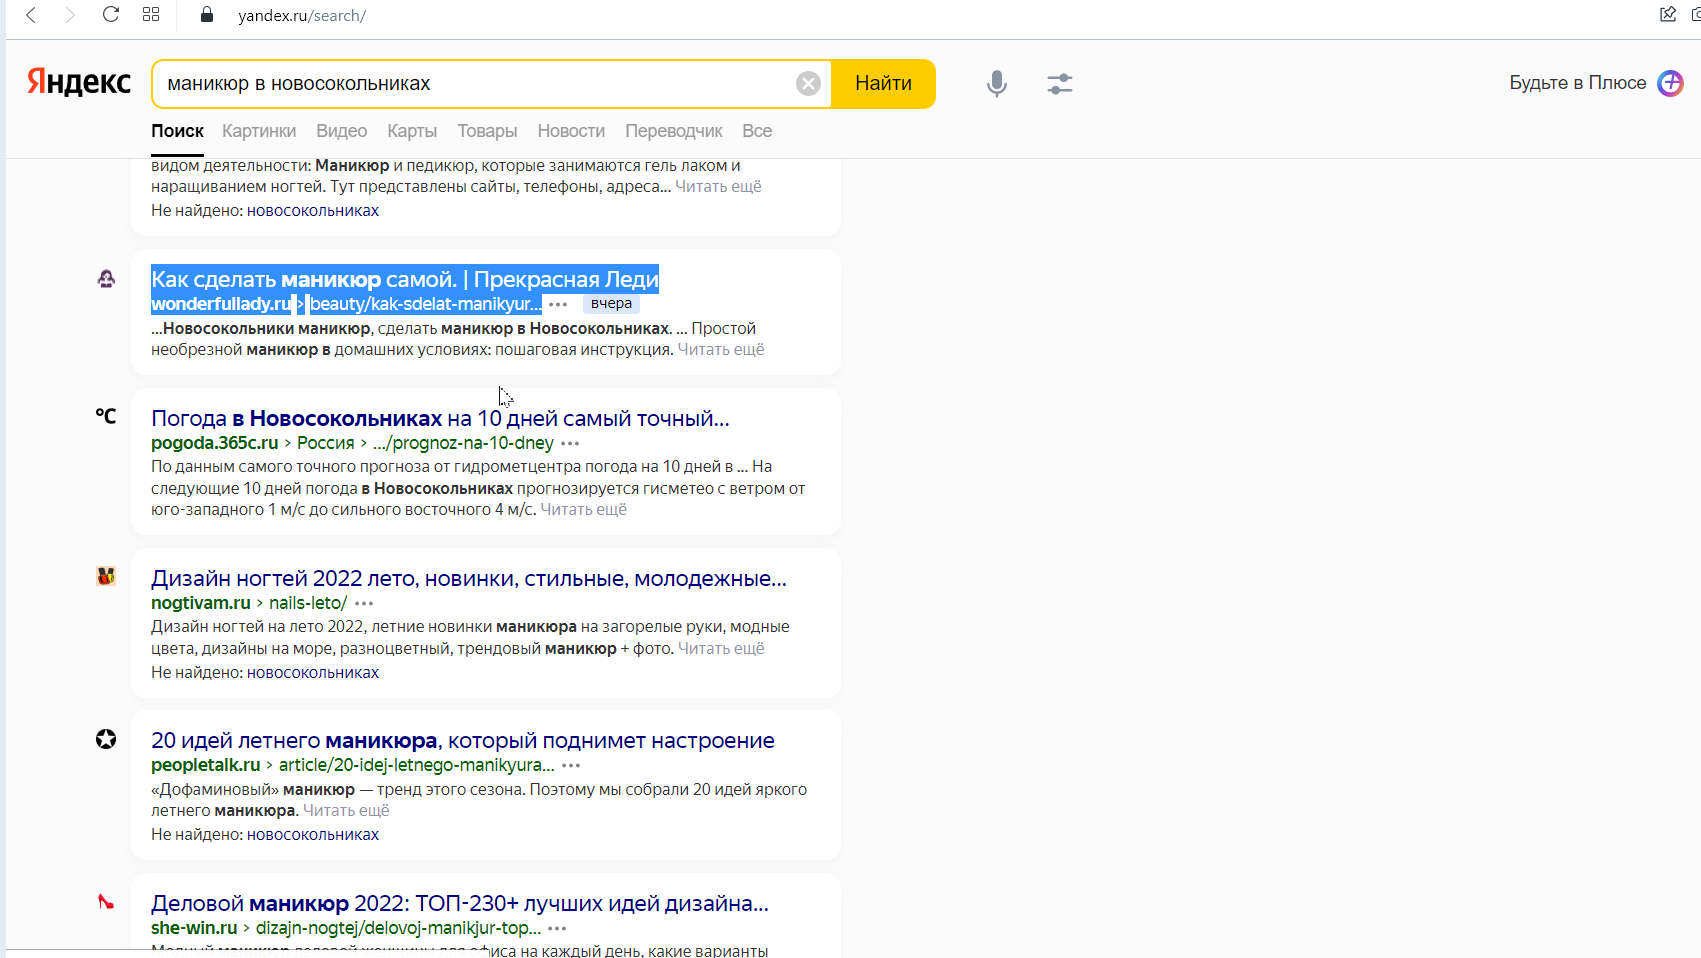Click she-win.ru domain link
Image resolution: width=1701 pixels, height=958 pixels.
pos(194,928)
